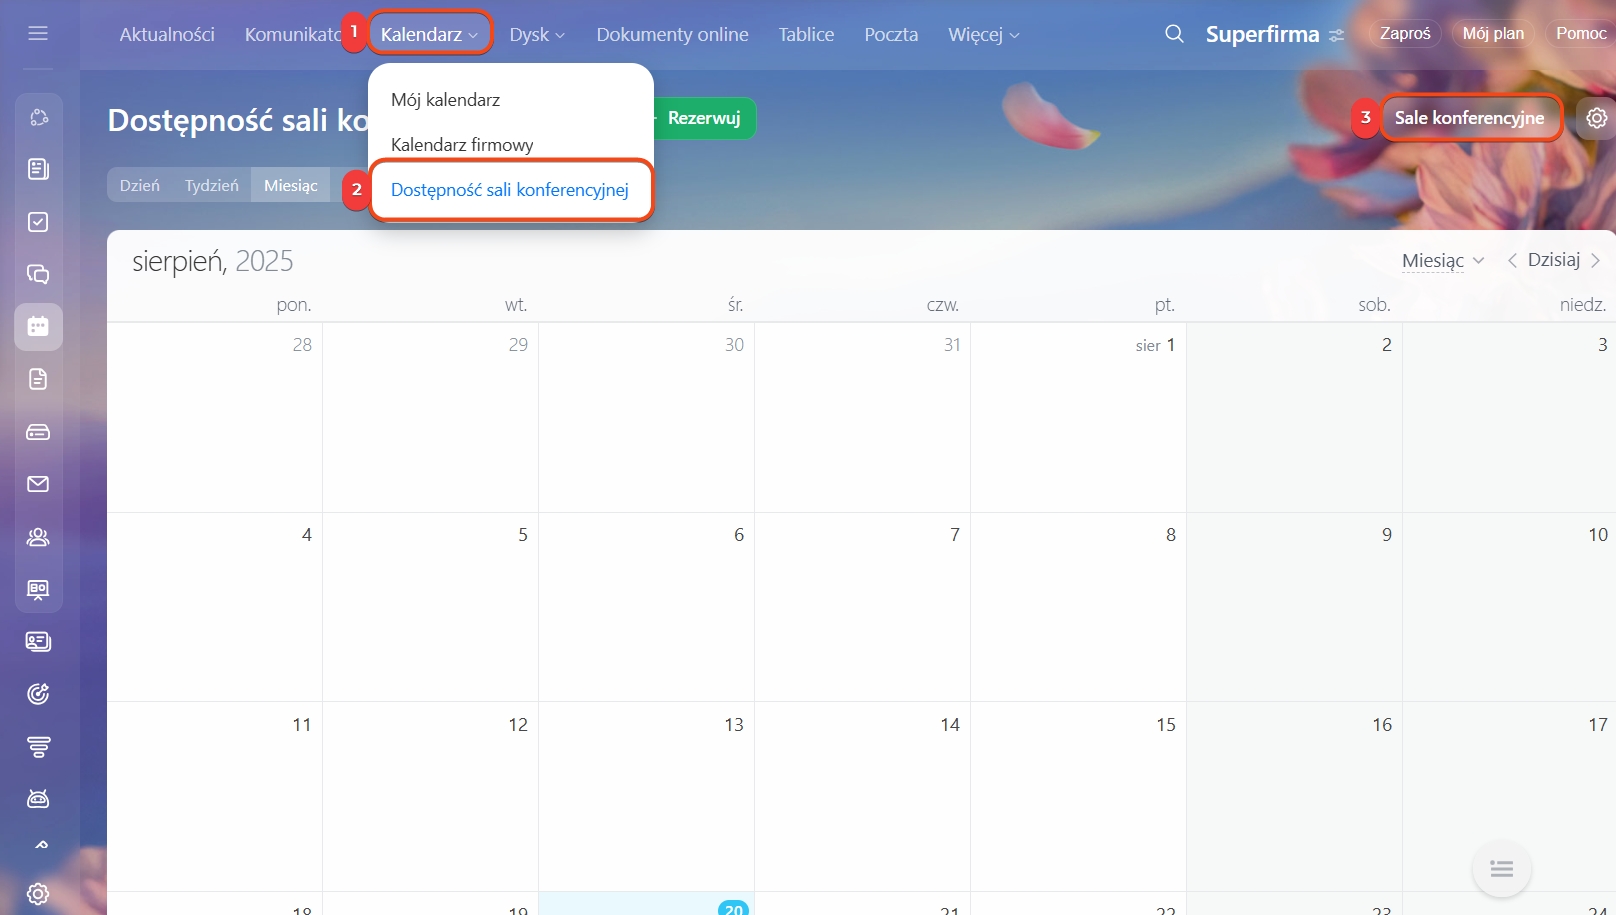
Task: Open the people groups icon in sidebar
Action: (38, 537)
